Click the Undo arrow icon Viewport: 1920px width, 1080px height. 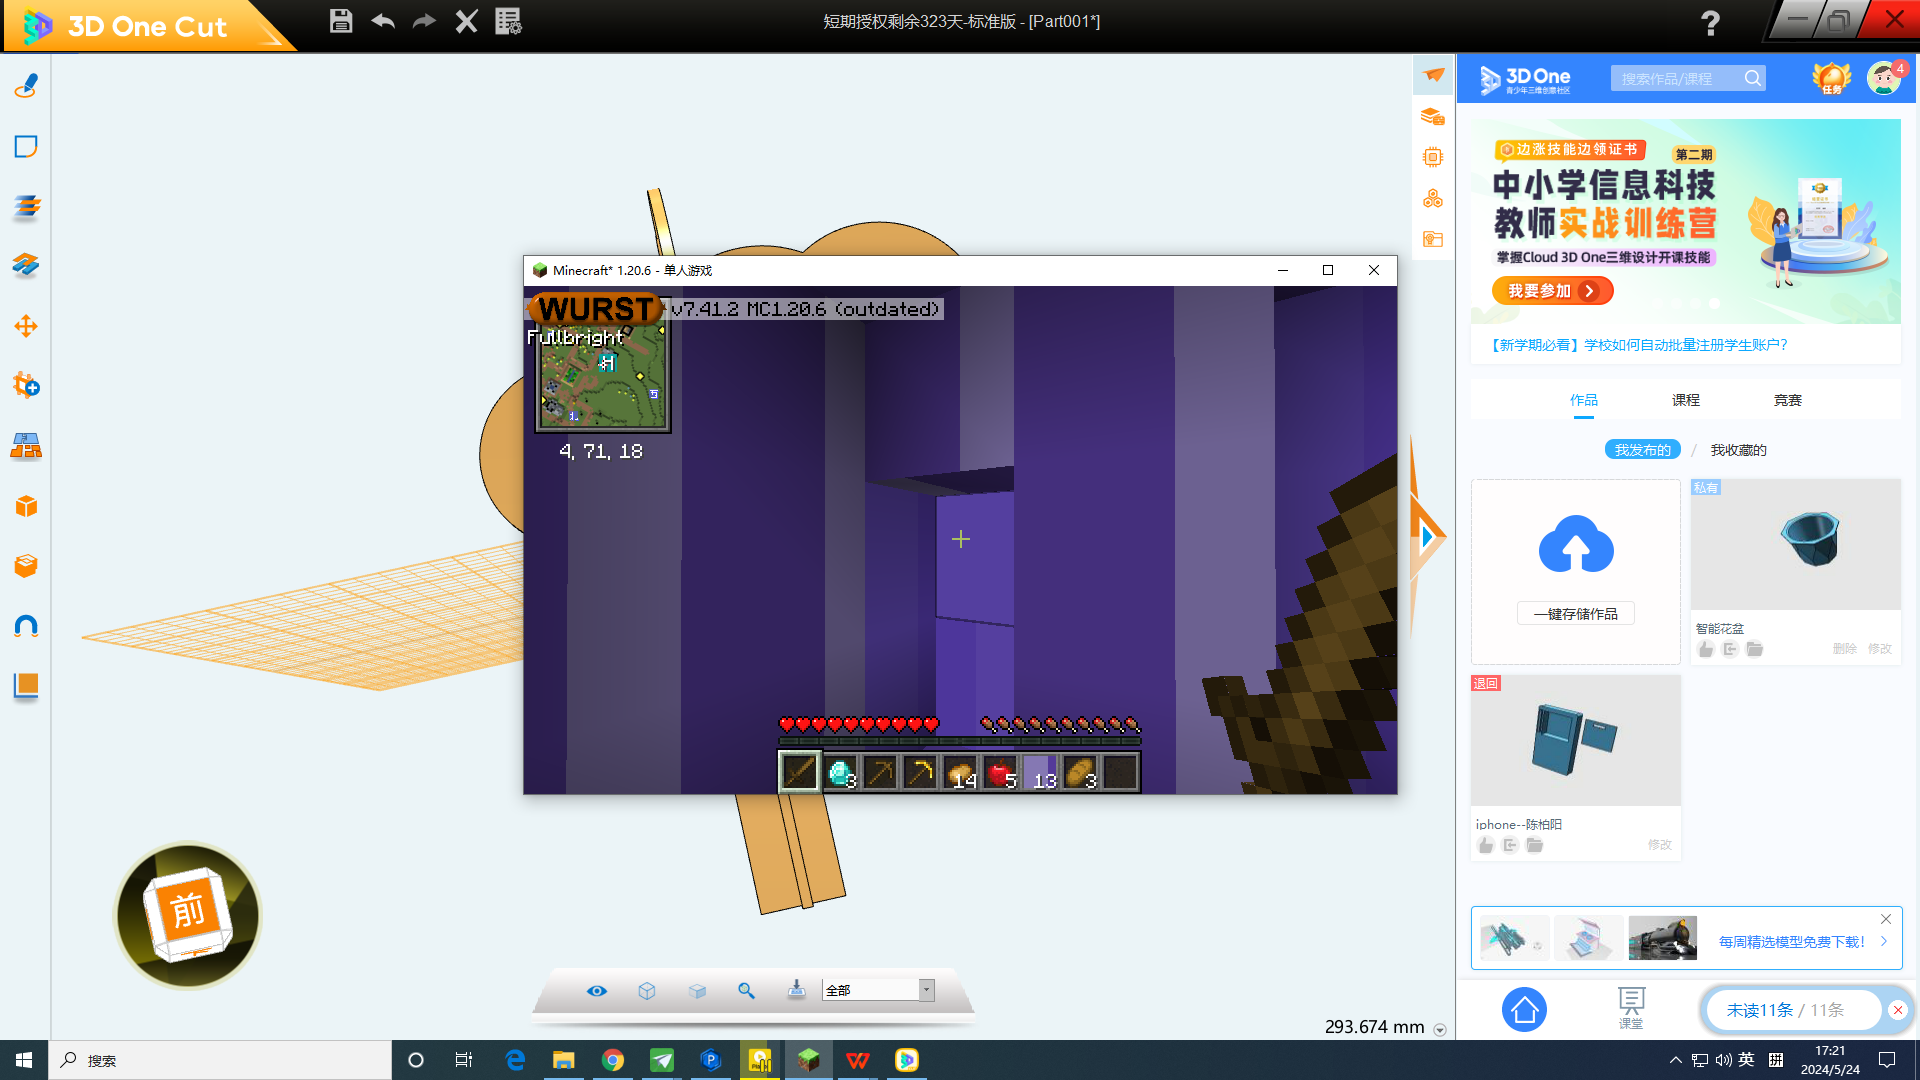[x=383, y=21]
